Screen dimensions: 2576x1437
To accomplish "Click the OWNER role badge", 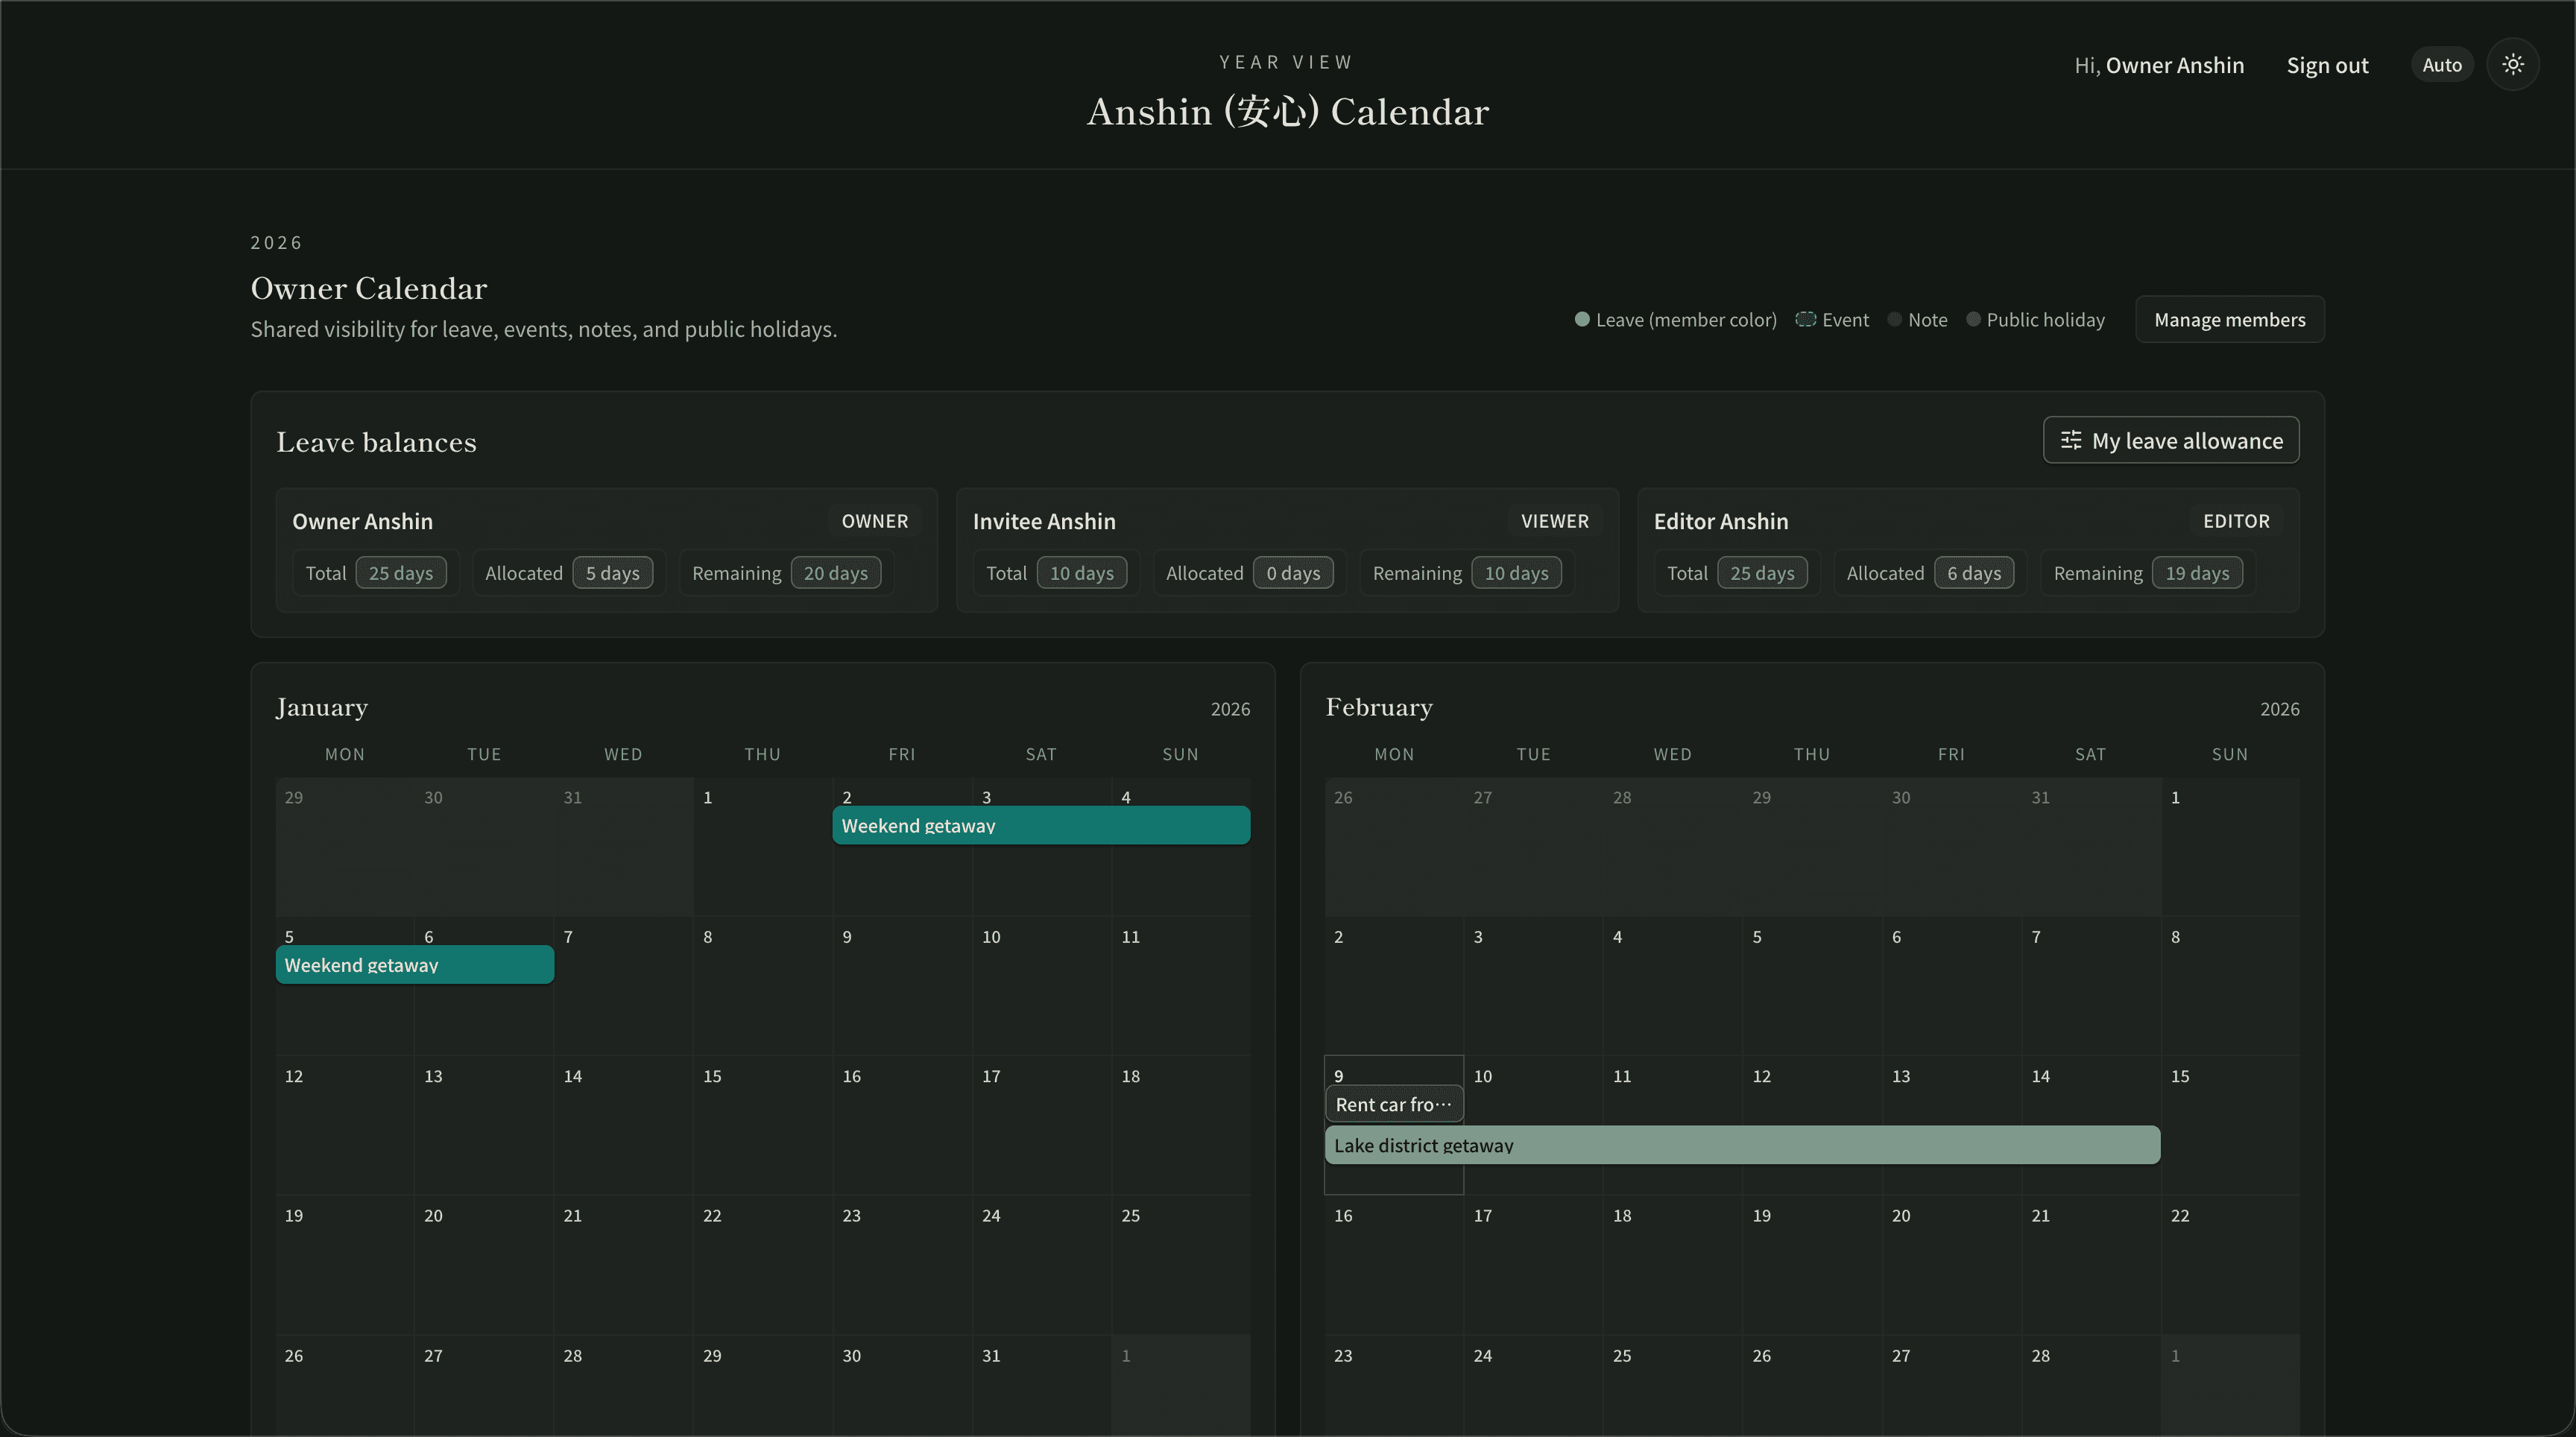I will (874, 521).
